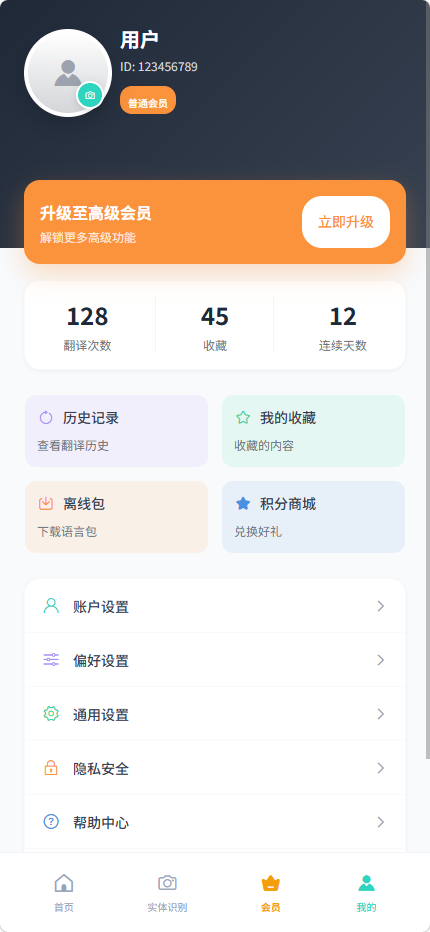This screenshot has width=430, height=932.
Task: Click the 账户设置 person icon
Action: (51, 606)
